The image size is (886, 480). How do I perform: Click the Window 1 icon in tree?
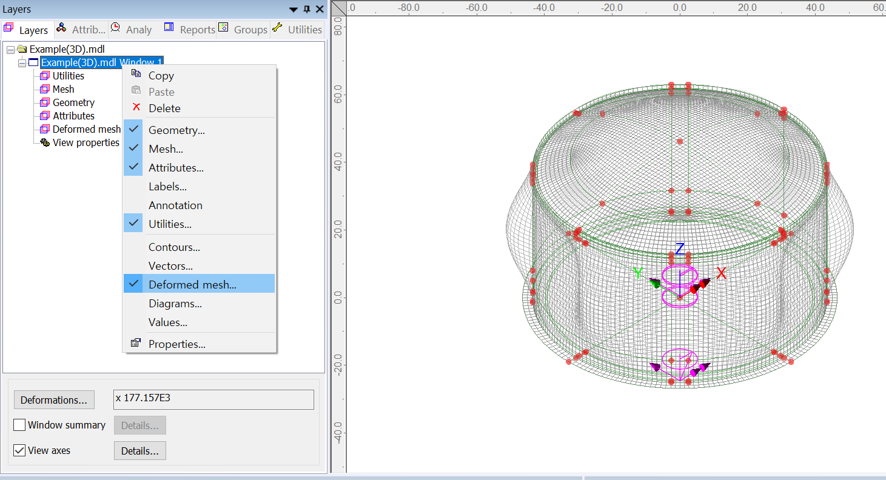(33, 62)
